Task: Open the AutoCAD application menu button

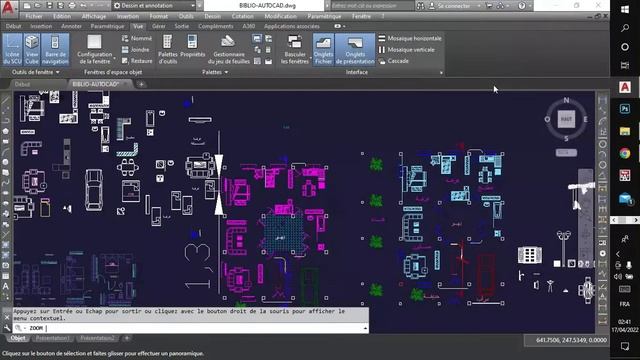Action: (x=8, y=8)
